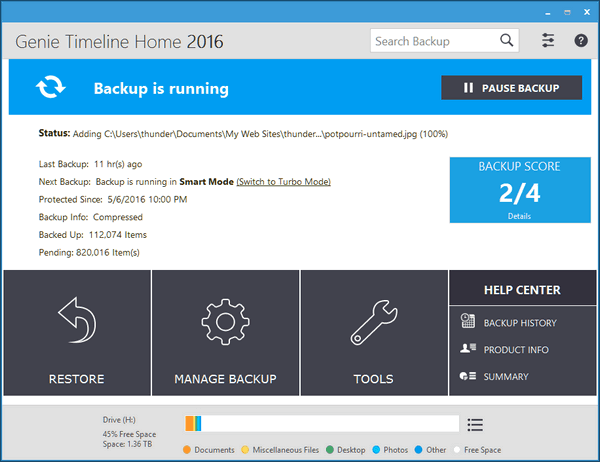Image resolution: width=600 pixels, height=462 pixels.
Task: Click the drive usage bar
Action: pos(322,424)
